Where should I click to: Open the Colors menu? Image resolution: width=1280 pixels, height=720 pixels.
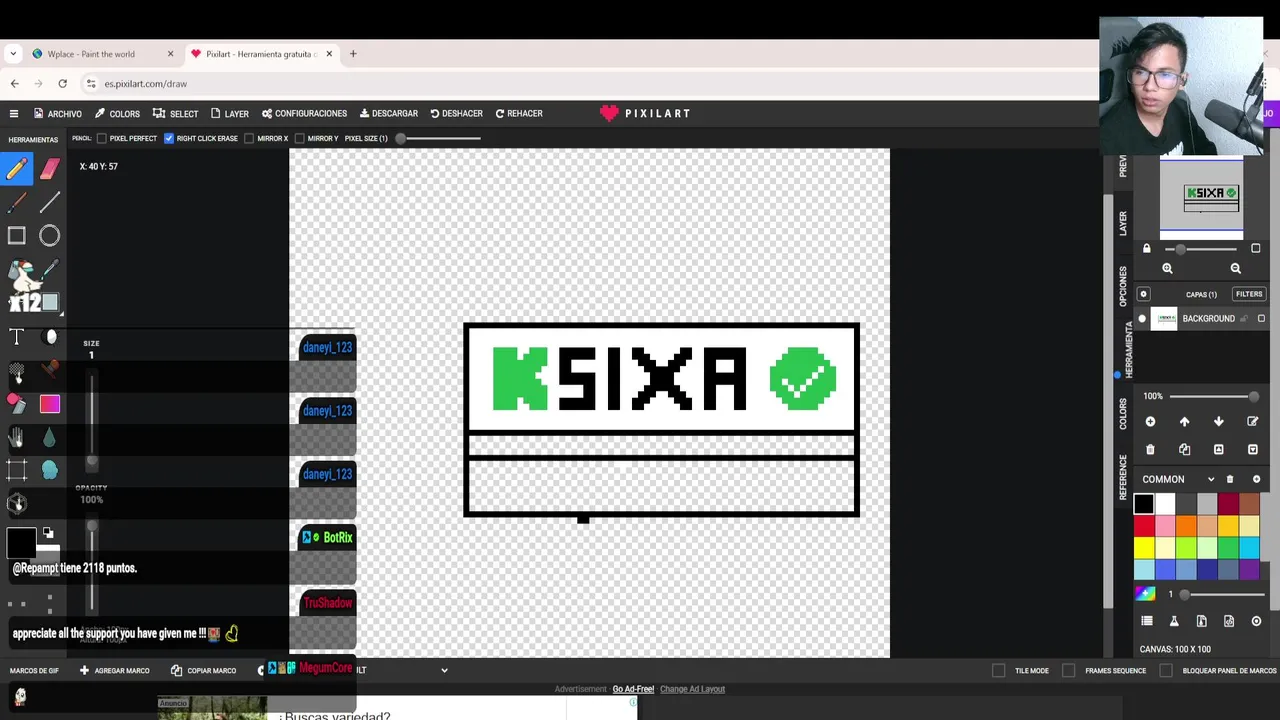coord(118,114)
